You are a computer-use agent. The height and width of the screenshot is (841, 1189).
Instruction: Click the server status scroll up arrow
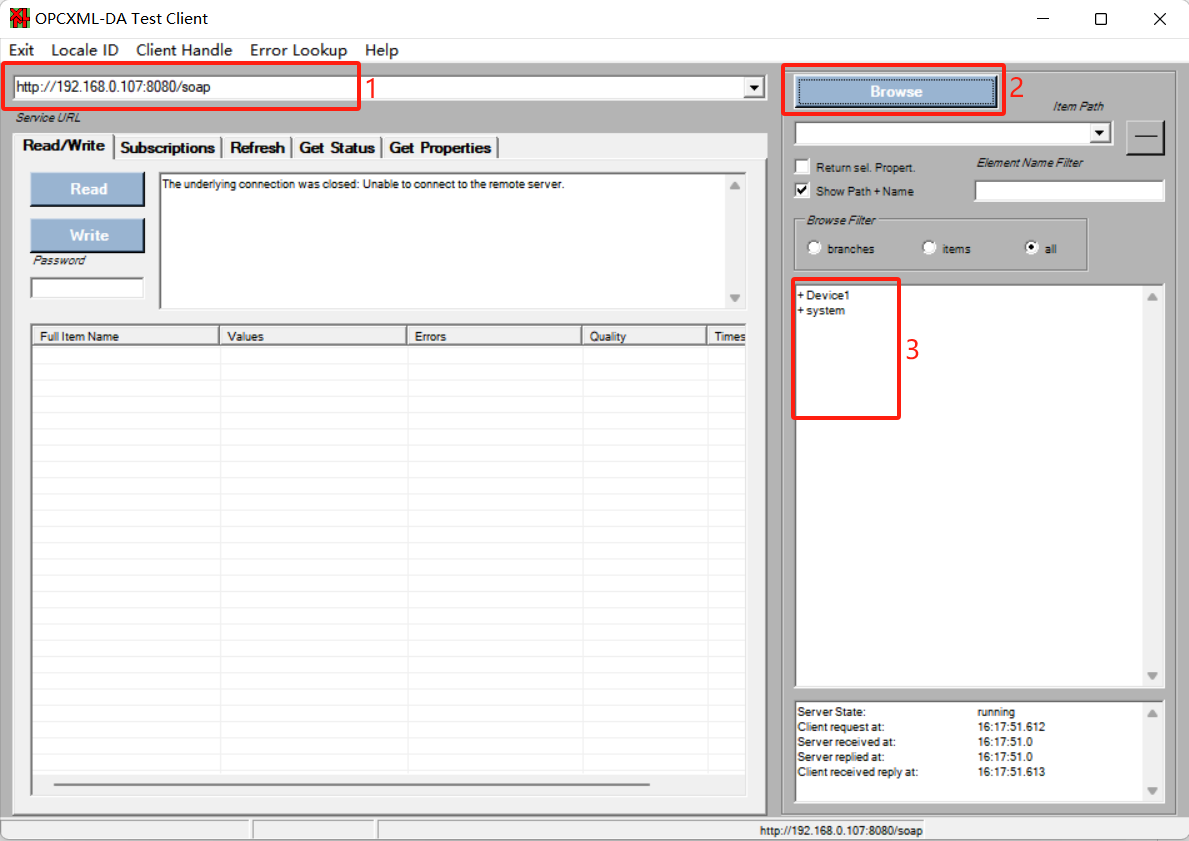point(1153,714)
